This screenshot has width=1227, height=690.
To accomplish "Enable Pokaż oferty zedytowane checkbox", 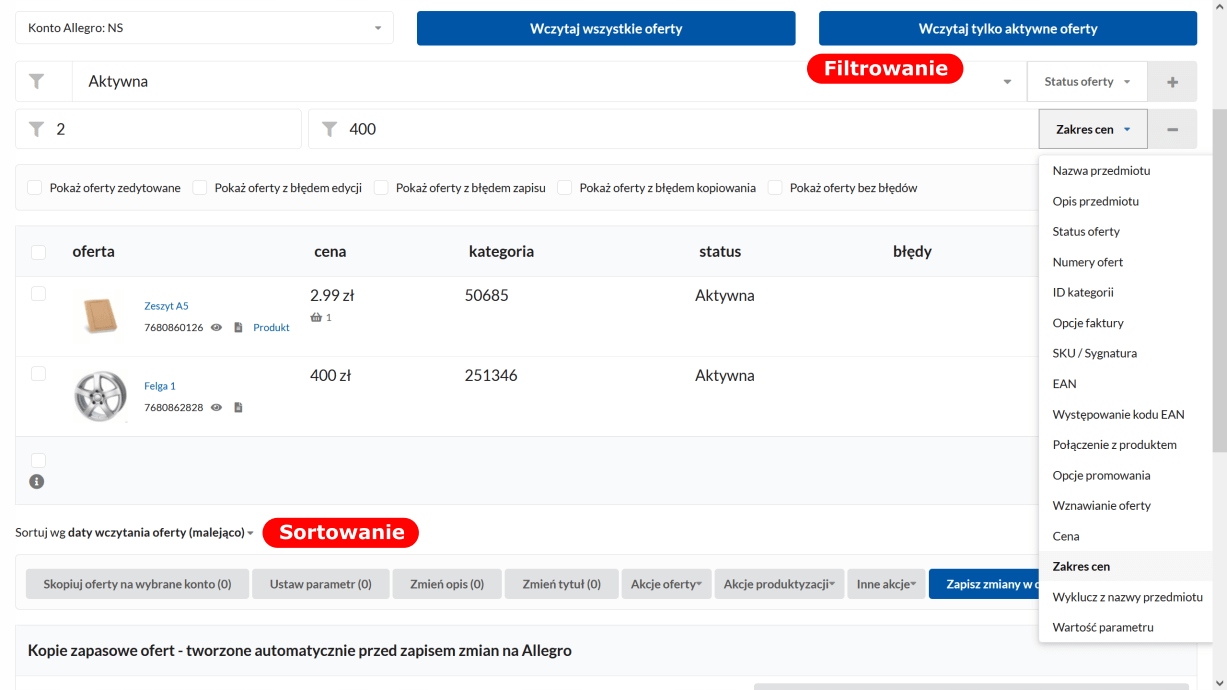I will click(x=35, y=187).
